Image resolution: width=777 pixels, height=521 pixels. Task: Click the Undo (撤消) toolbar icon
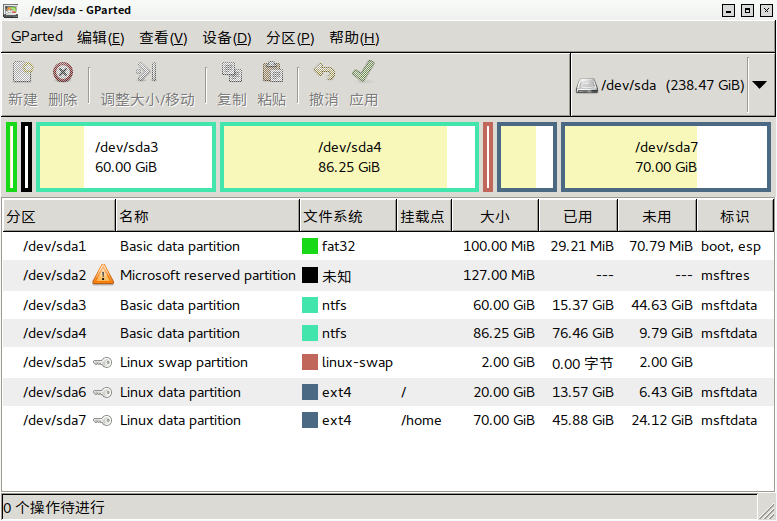tap(324, 72)
